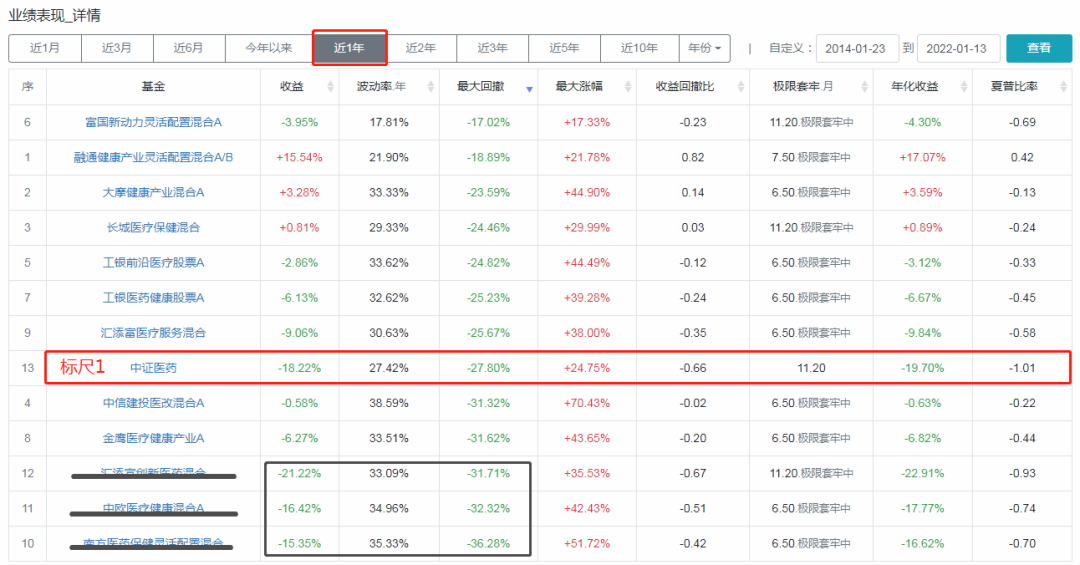Sort by 最大涨幅 column arrows
The image size is (1080, 565).
[x=628, y=87]
